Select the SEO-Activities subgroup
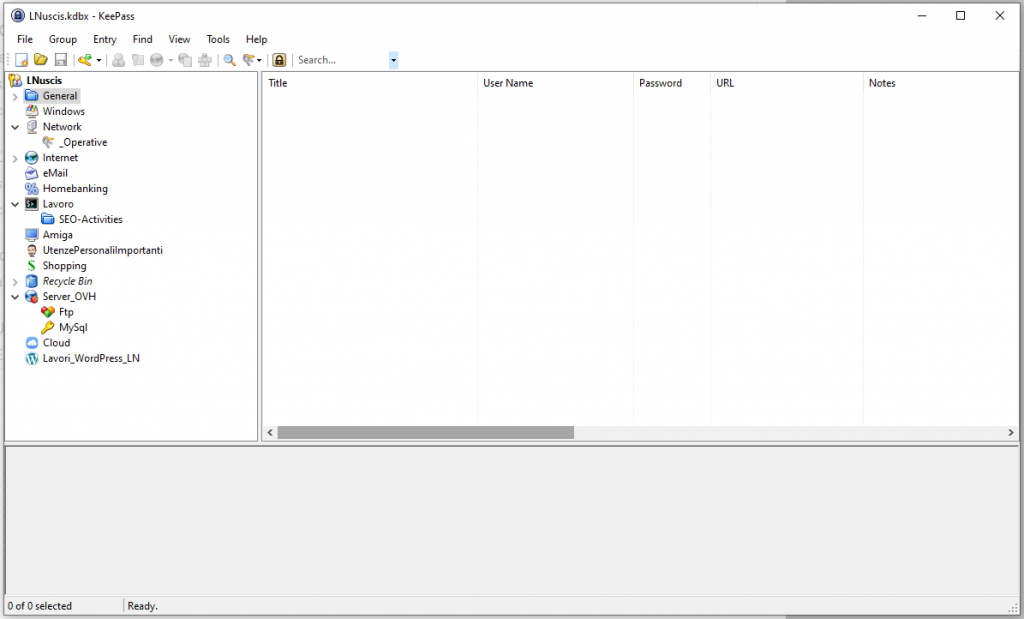 click(x=91, y=219)
